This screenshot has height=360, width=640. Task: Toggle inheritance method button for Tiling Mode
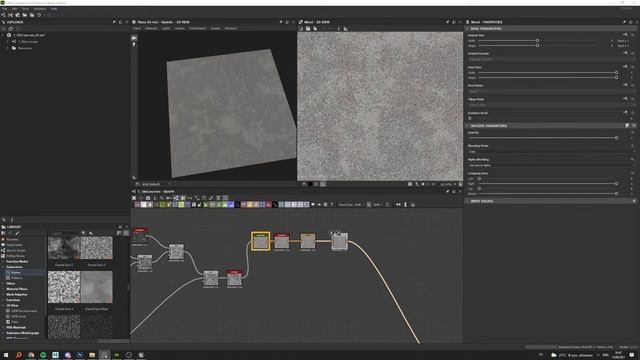pos(625,99)
